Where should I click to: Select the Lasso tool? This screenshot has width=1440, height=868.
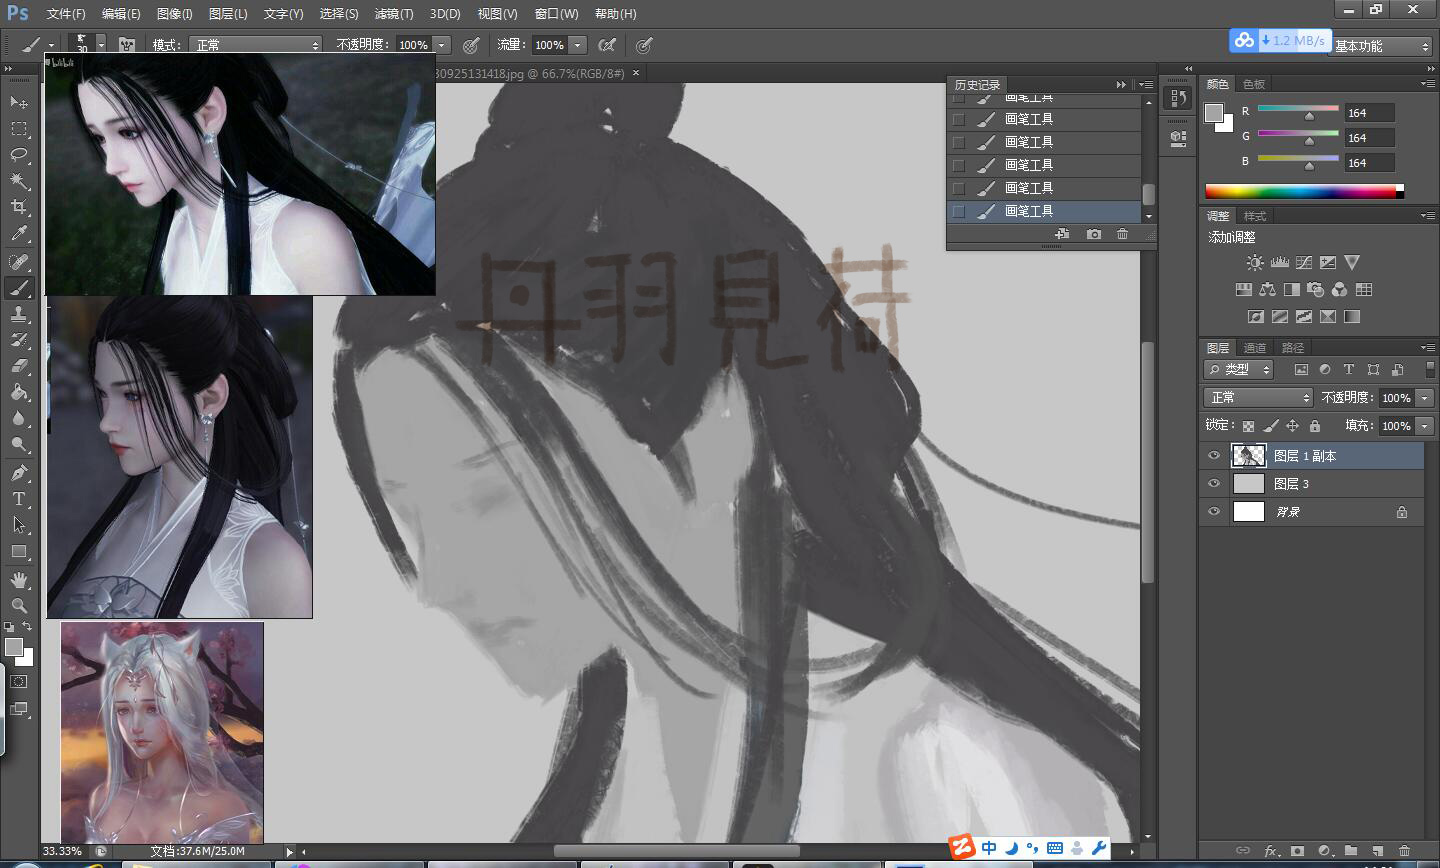pos(19,155)
